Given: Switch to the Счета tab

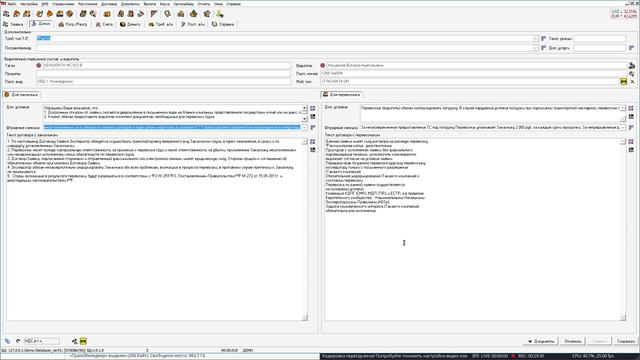Looking at the screenshot, I should pos(104,24).
